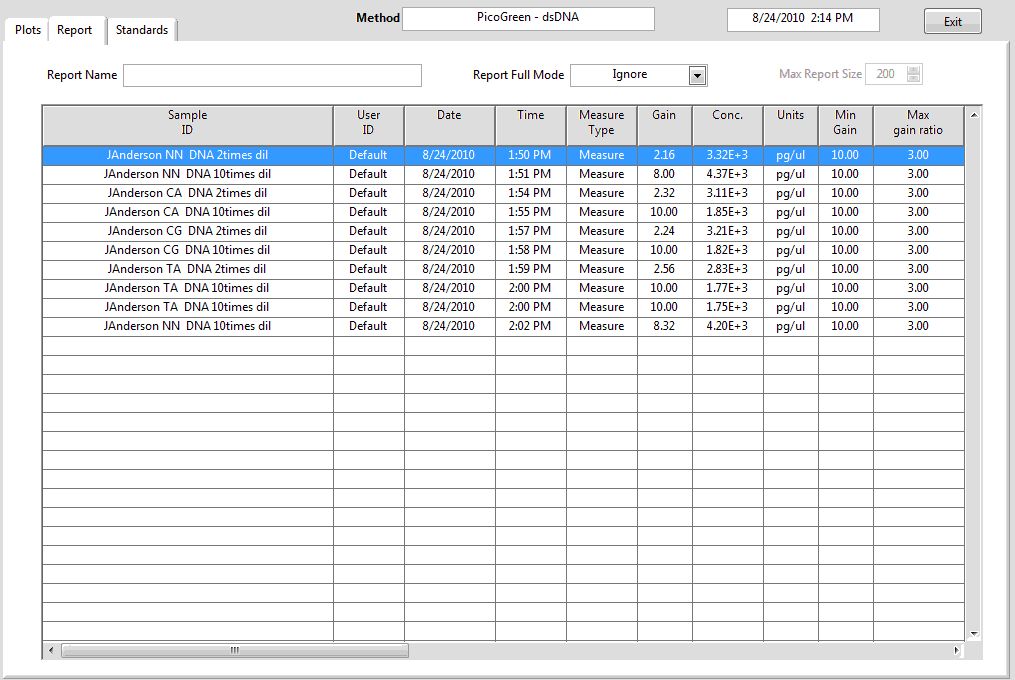Select row 'JAnderson CA DNA 2times dil'

coord(503,193)
